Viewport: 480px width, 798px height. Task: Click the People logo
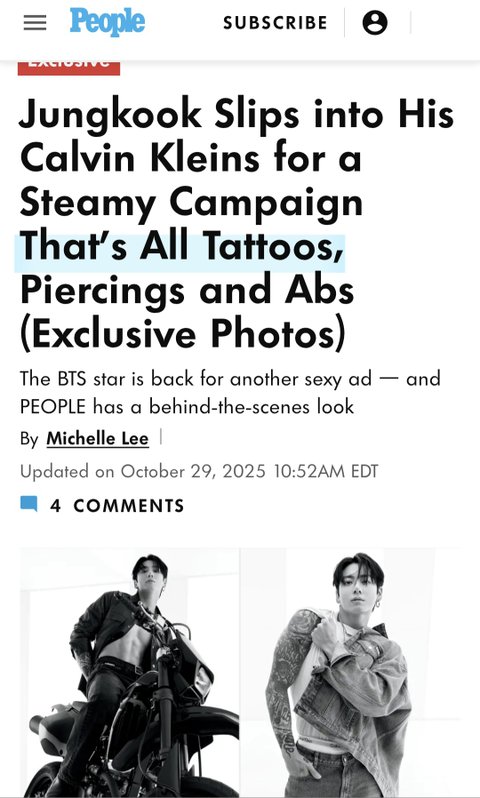[107, 22]
